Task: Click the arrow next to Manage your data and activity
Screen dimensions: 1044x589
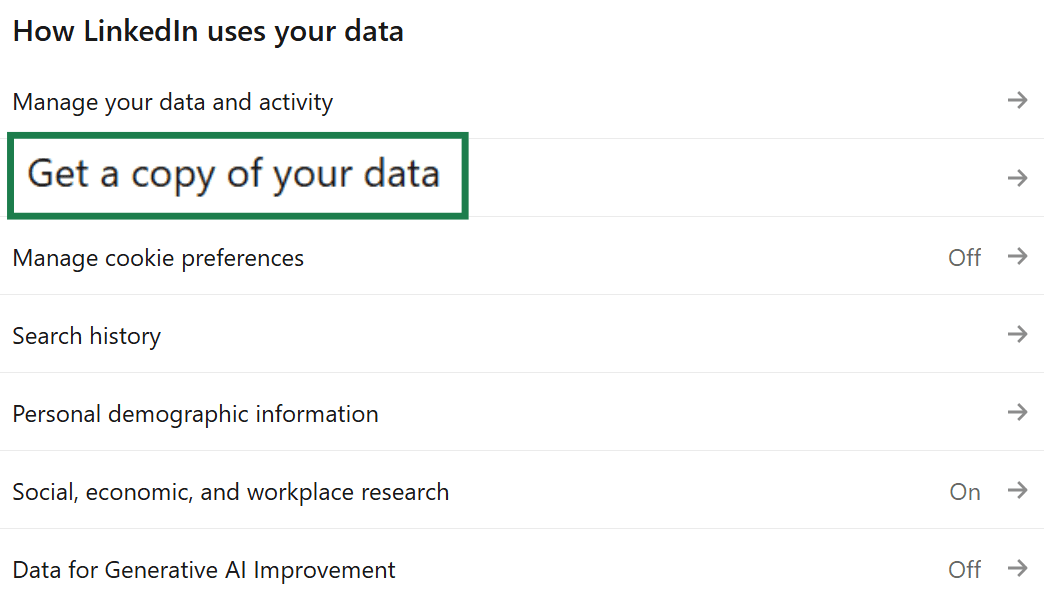Action: (1017, 100)
